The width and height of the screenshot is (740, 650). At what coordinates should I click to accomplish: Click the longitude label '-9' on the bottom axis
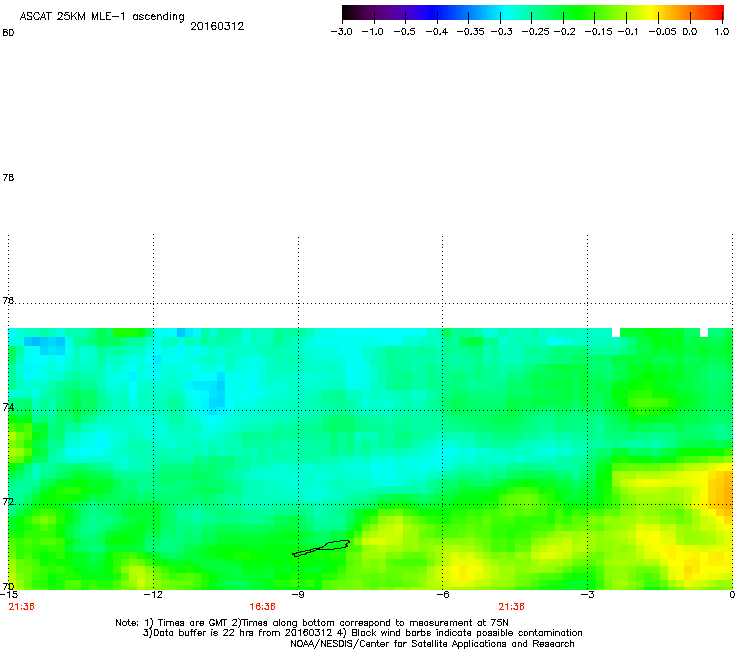(x=298, y=595)
